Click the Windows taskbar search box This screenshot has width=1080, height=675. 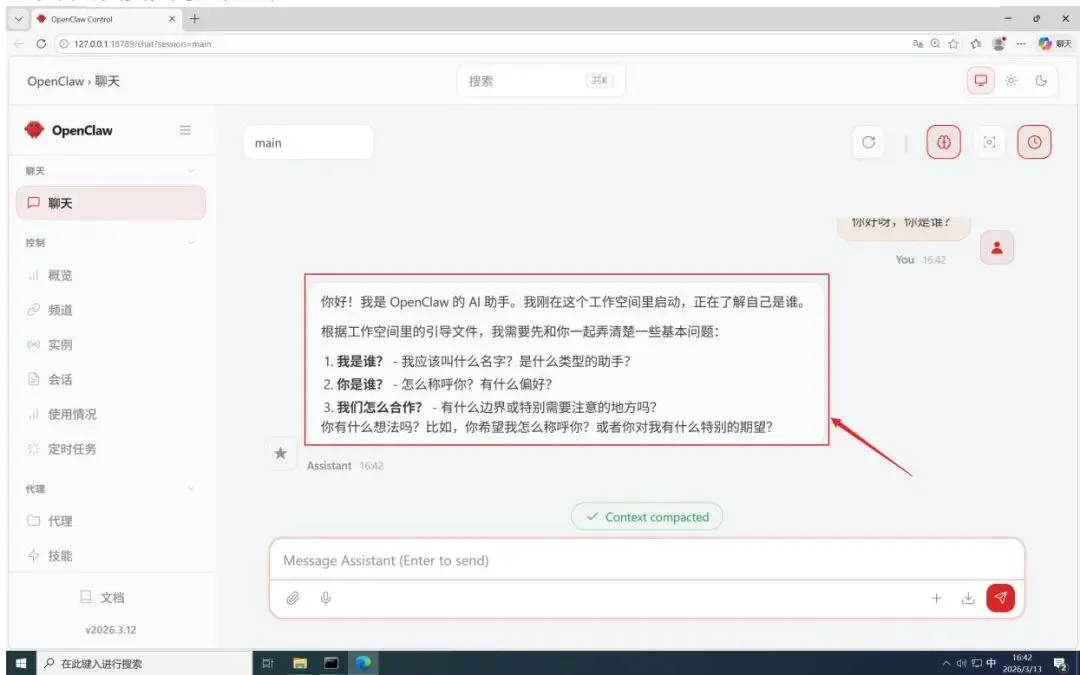tap(143, 663)
